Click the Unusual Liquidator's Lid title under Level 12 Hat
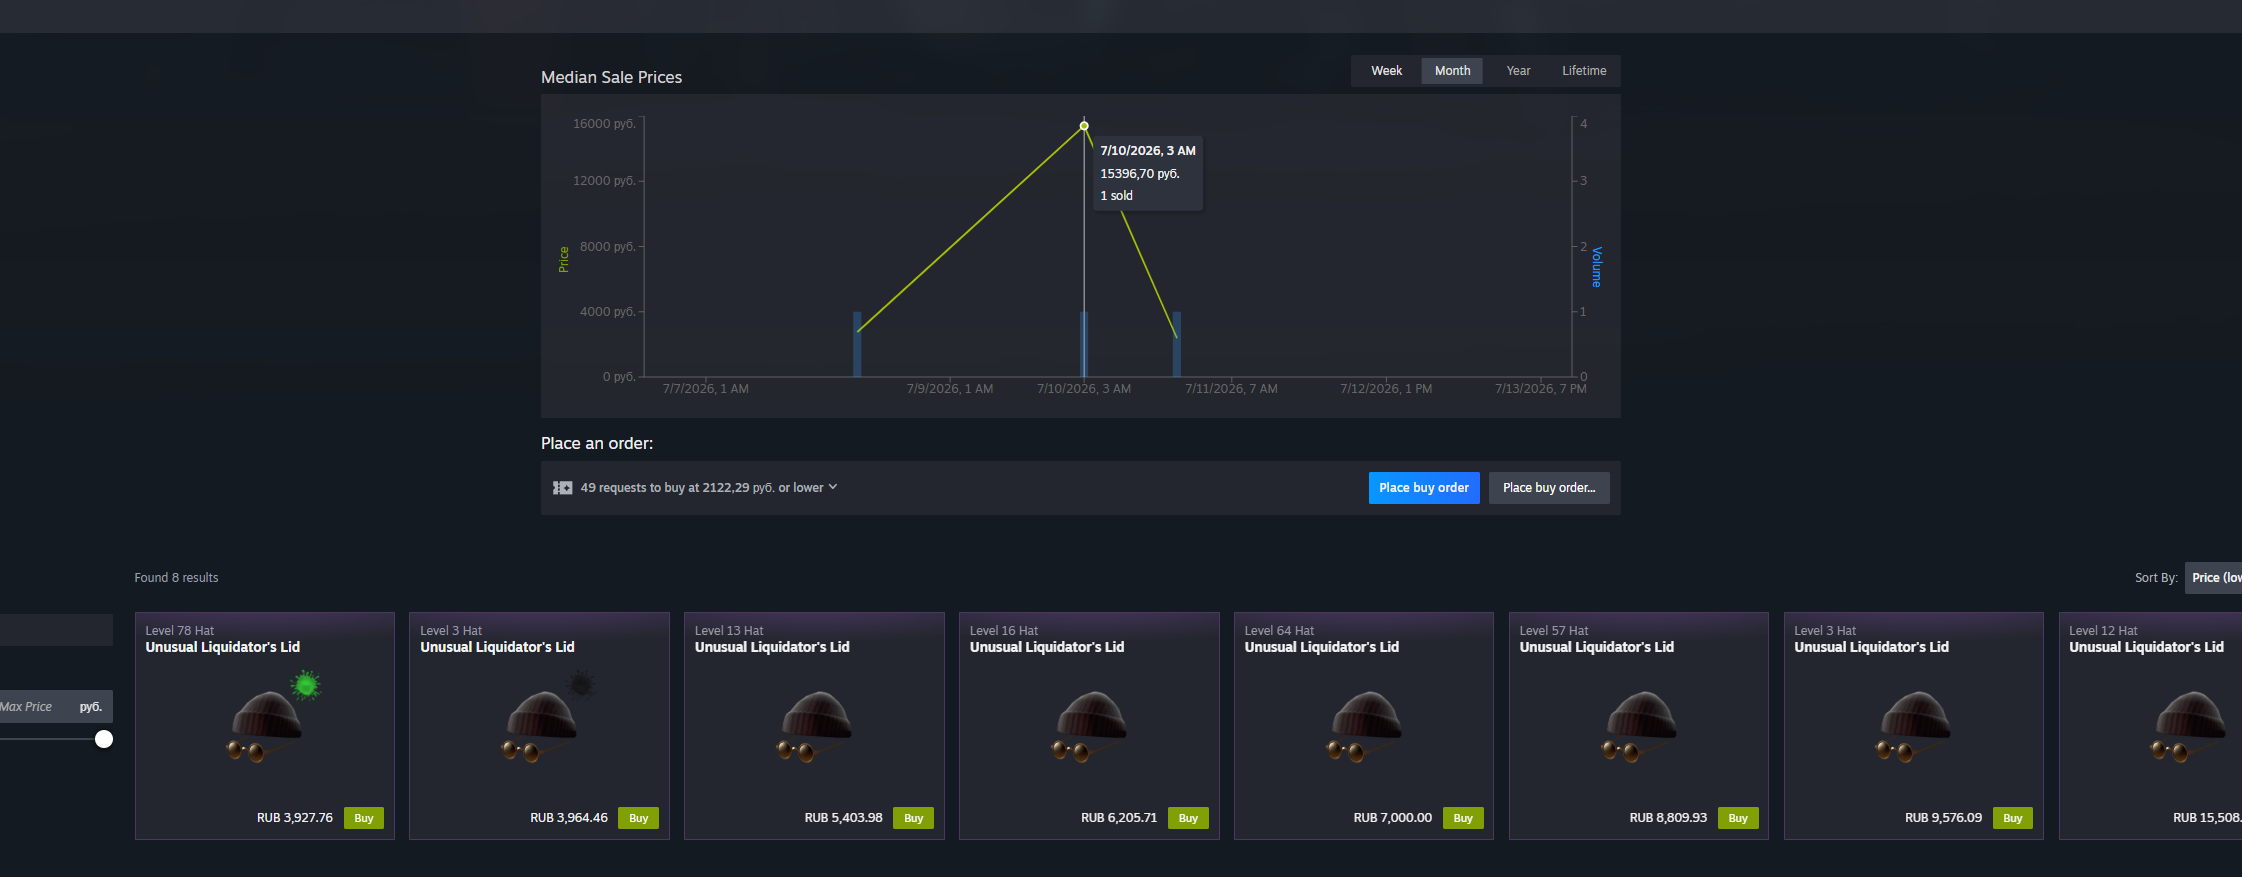Screen dimensions: 2242x877 (2146, 647)
